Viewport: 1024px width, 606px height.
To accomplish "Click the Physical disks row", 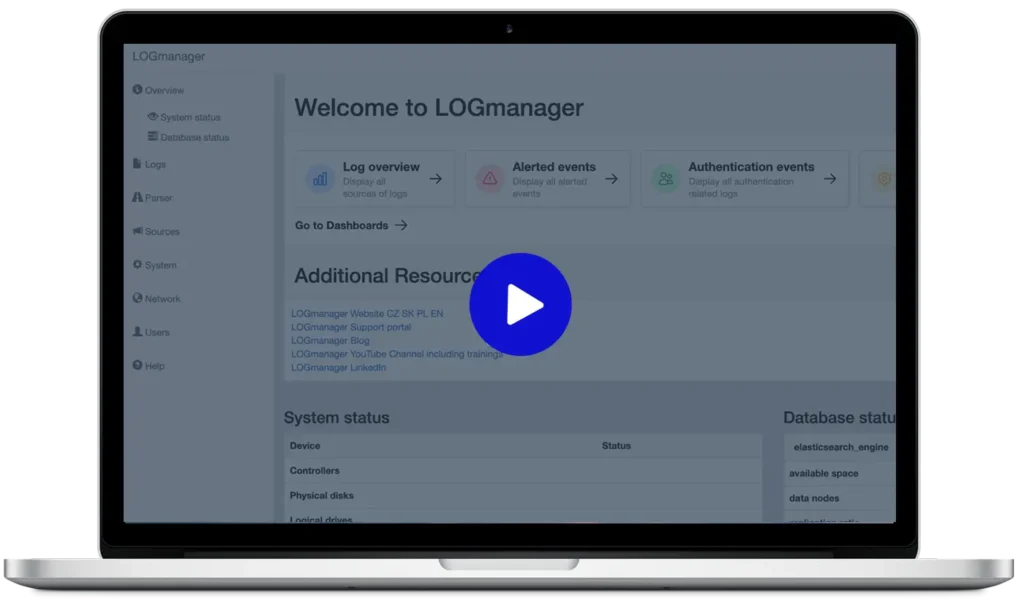I will point(523,496).
